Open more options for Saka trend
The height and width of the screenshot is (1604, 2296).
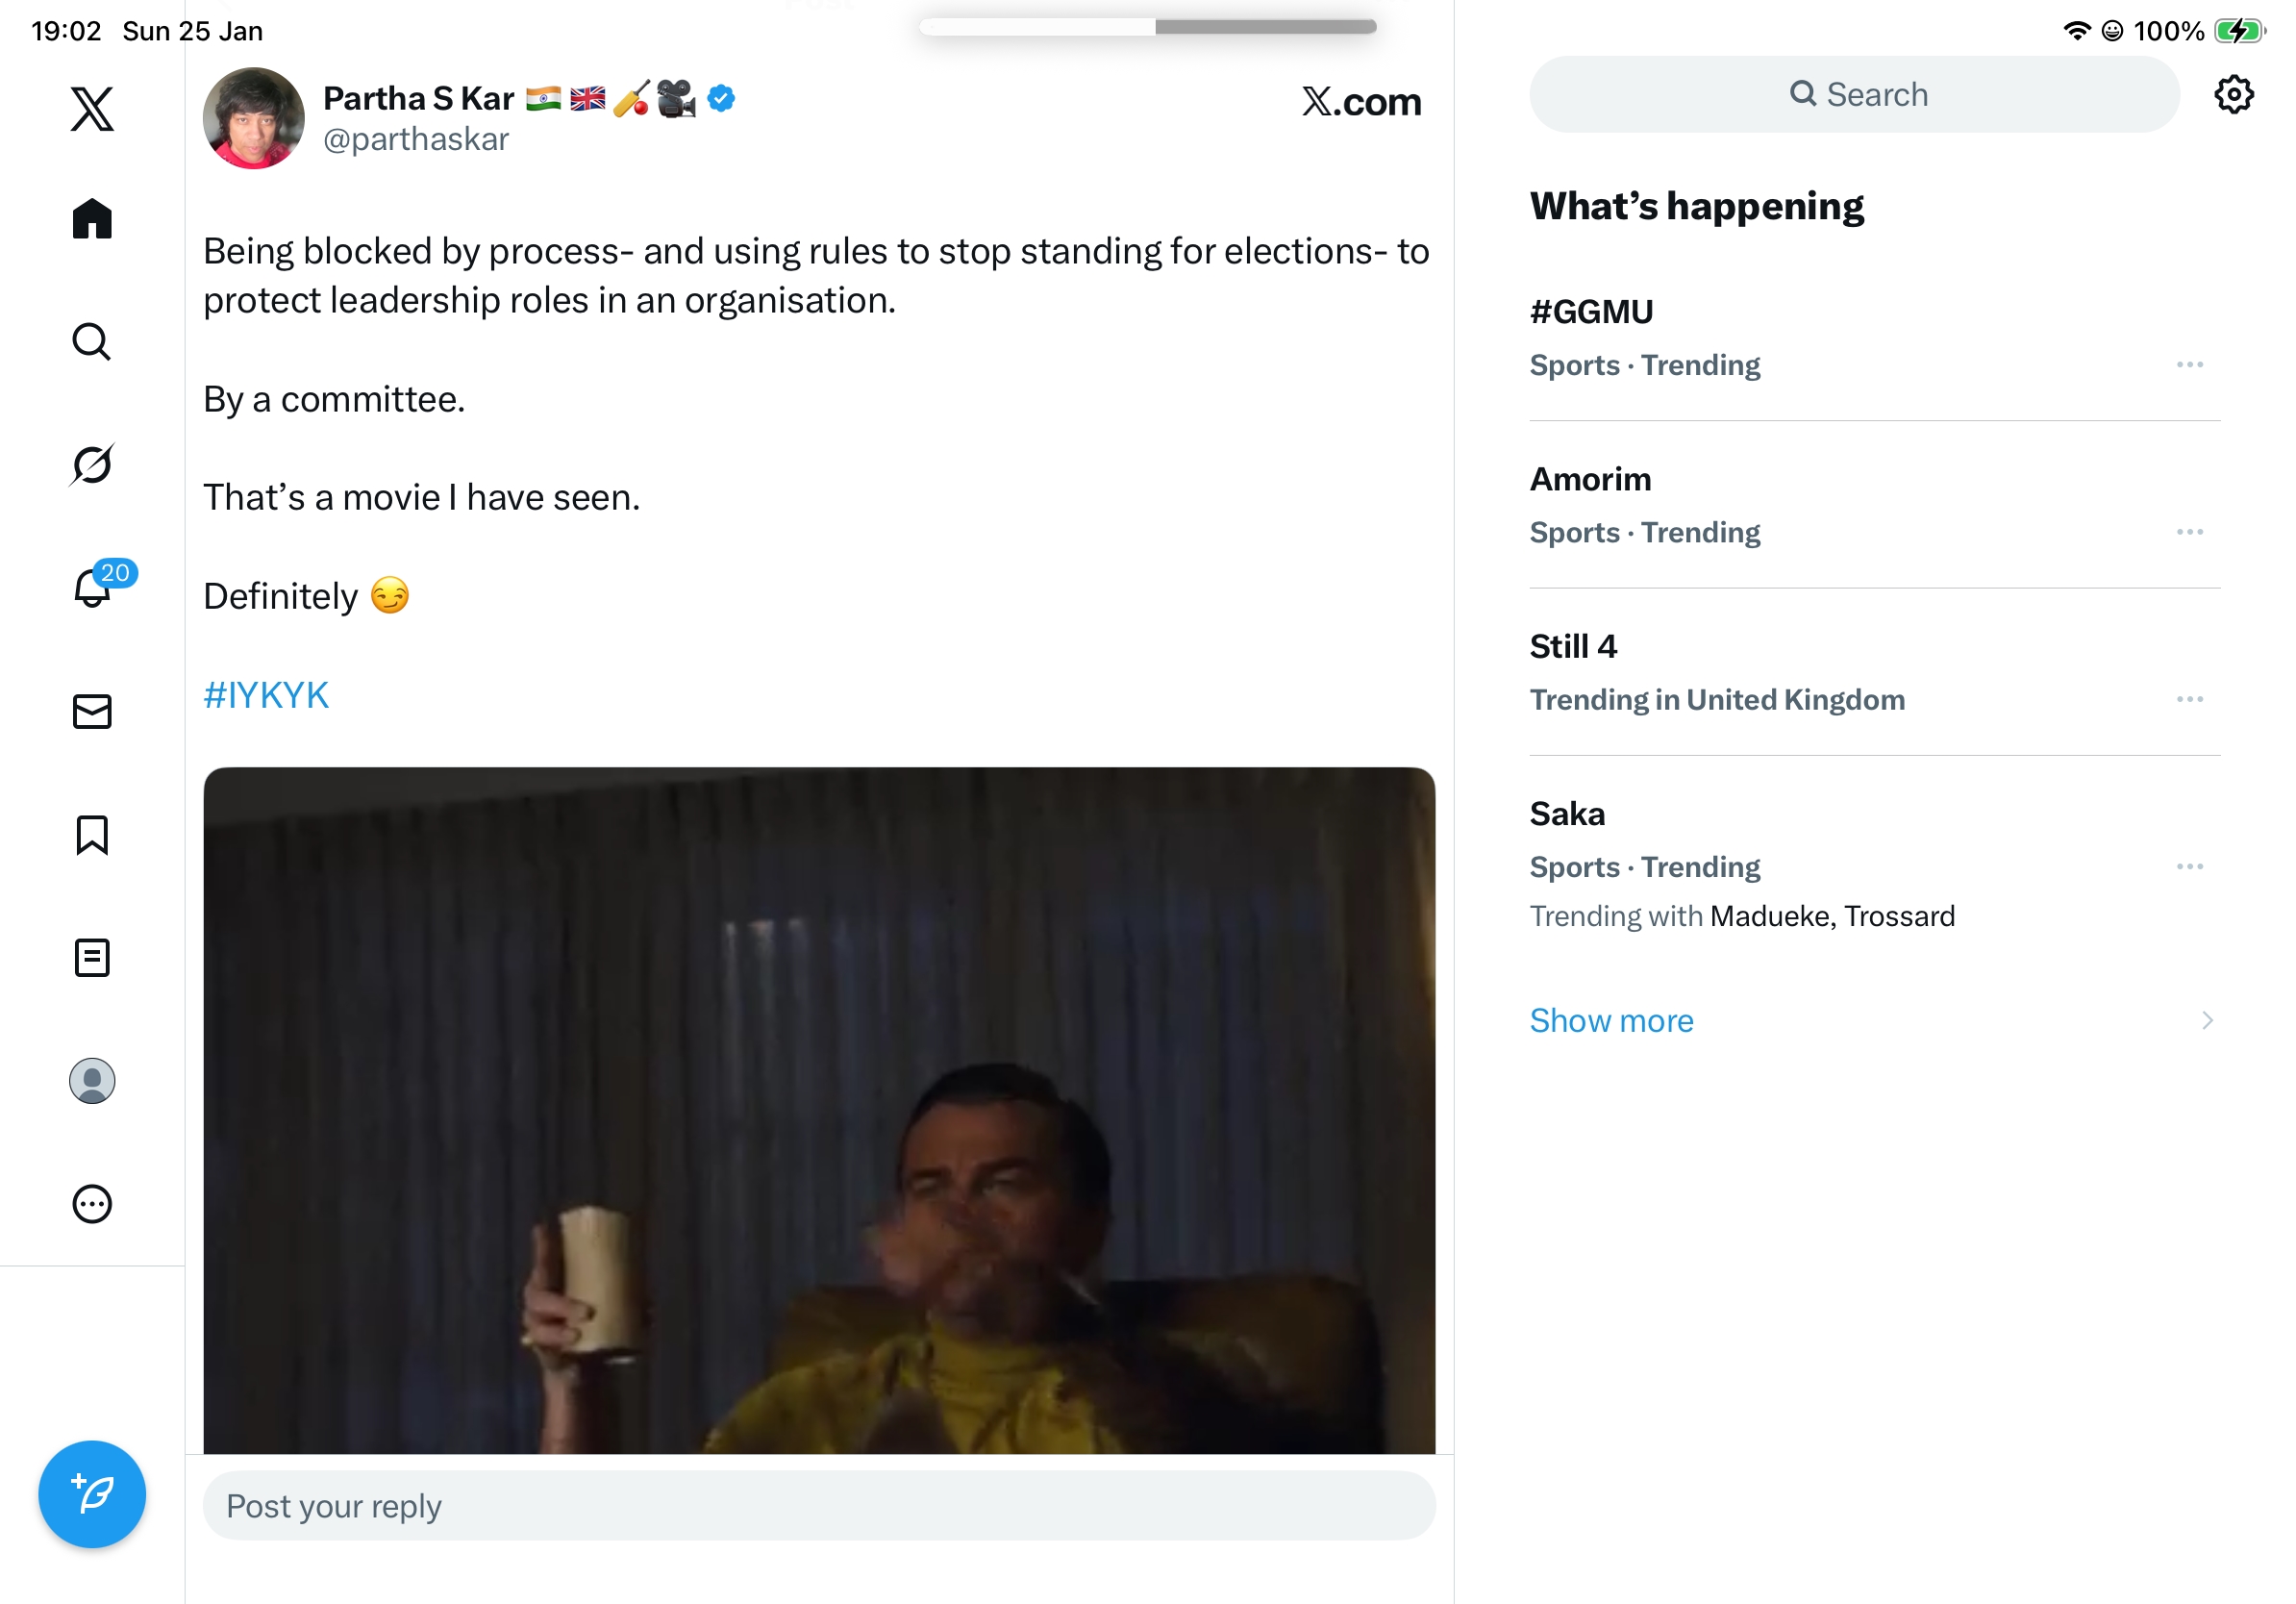point(2189,866)
